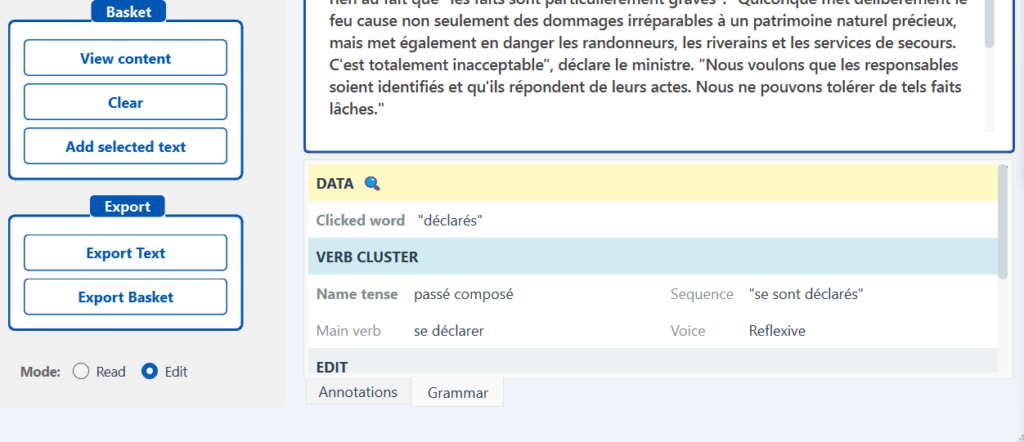Click the tense value "passé composé"
Viewport: 1024px width, 442px height.
tap(464, 294)
